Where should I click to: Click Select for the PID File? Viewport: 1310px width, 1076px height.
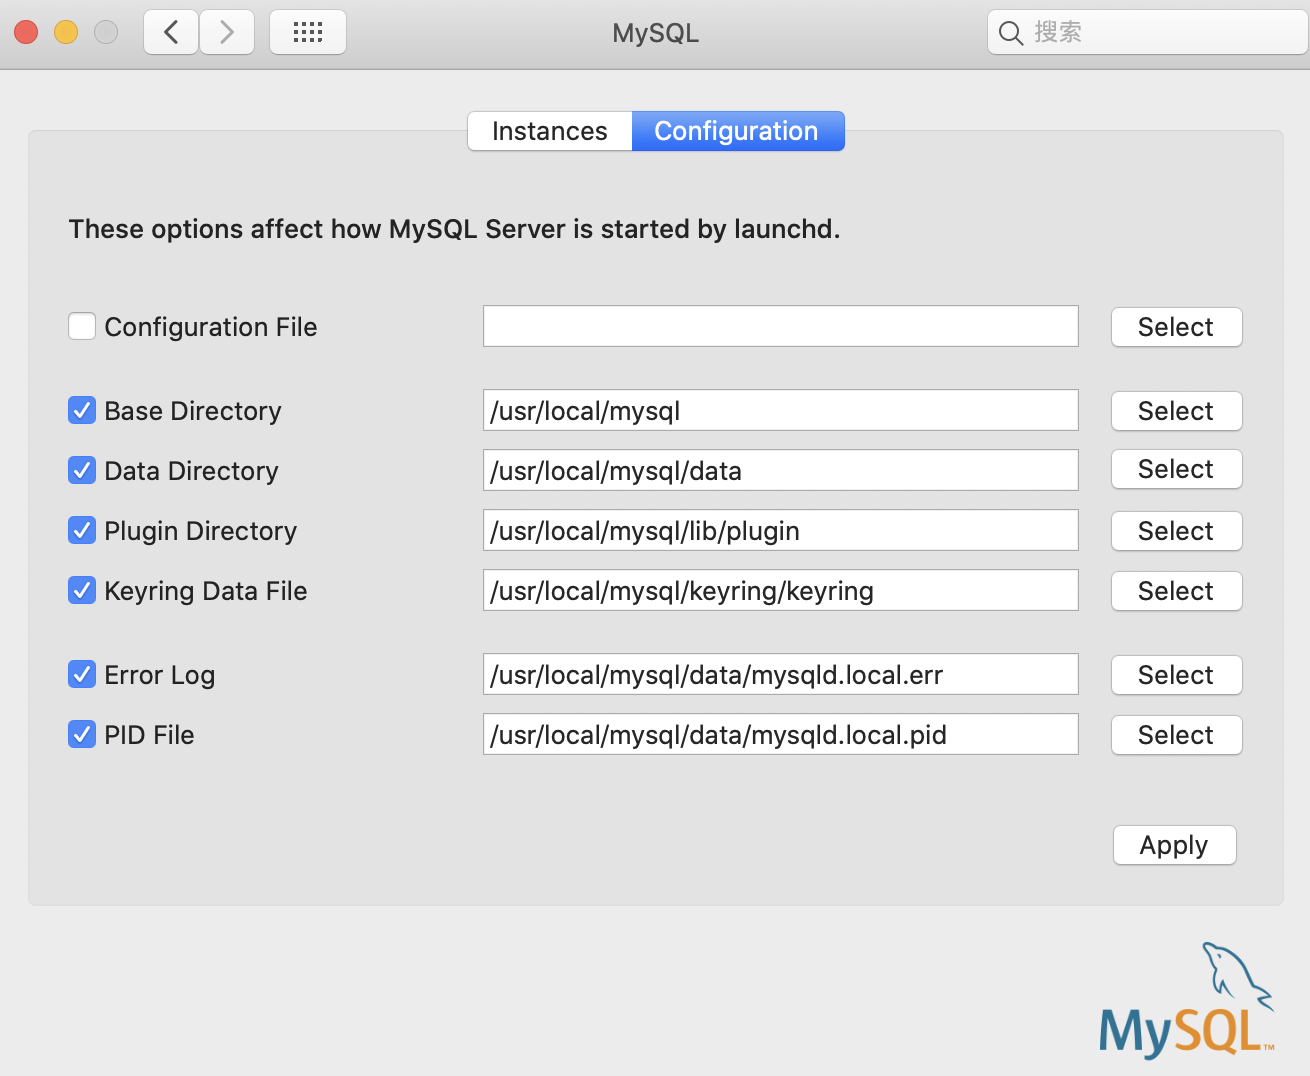point(1176,735)
